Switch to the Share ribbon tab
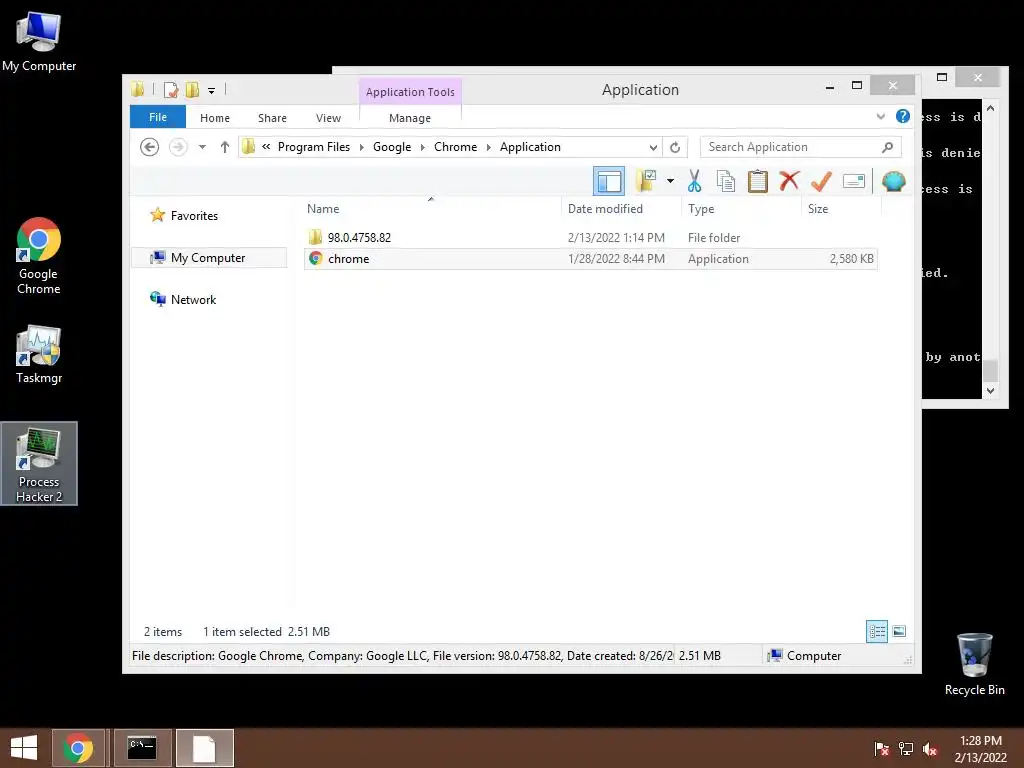 272,118
